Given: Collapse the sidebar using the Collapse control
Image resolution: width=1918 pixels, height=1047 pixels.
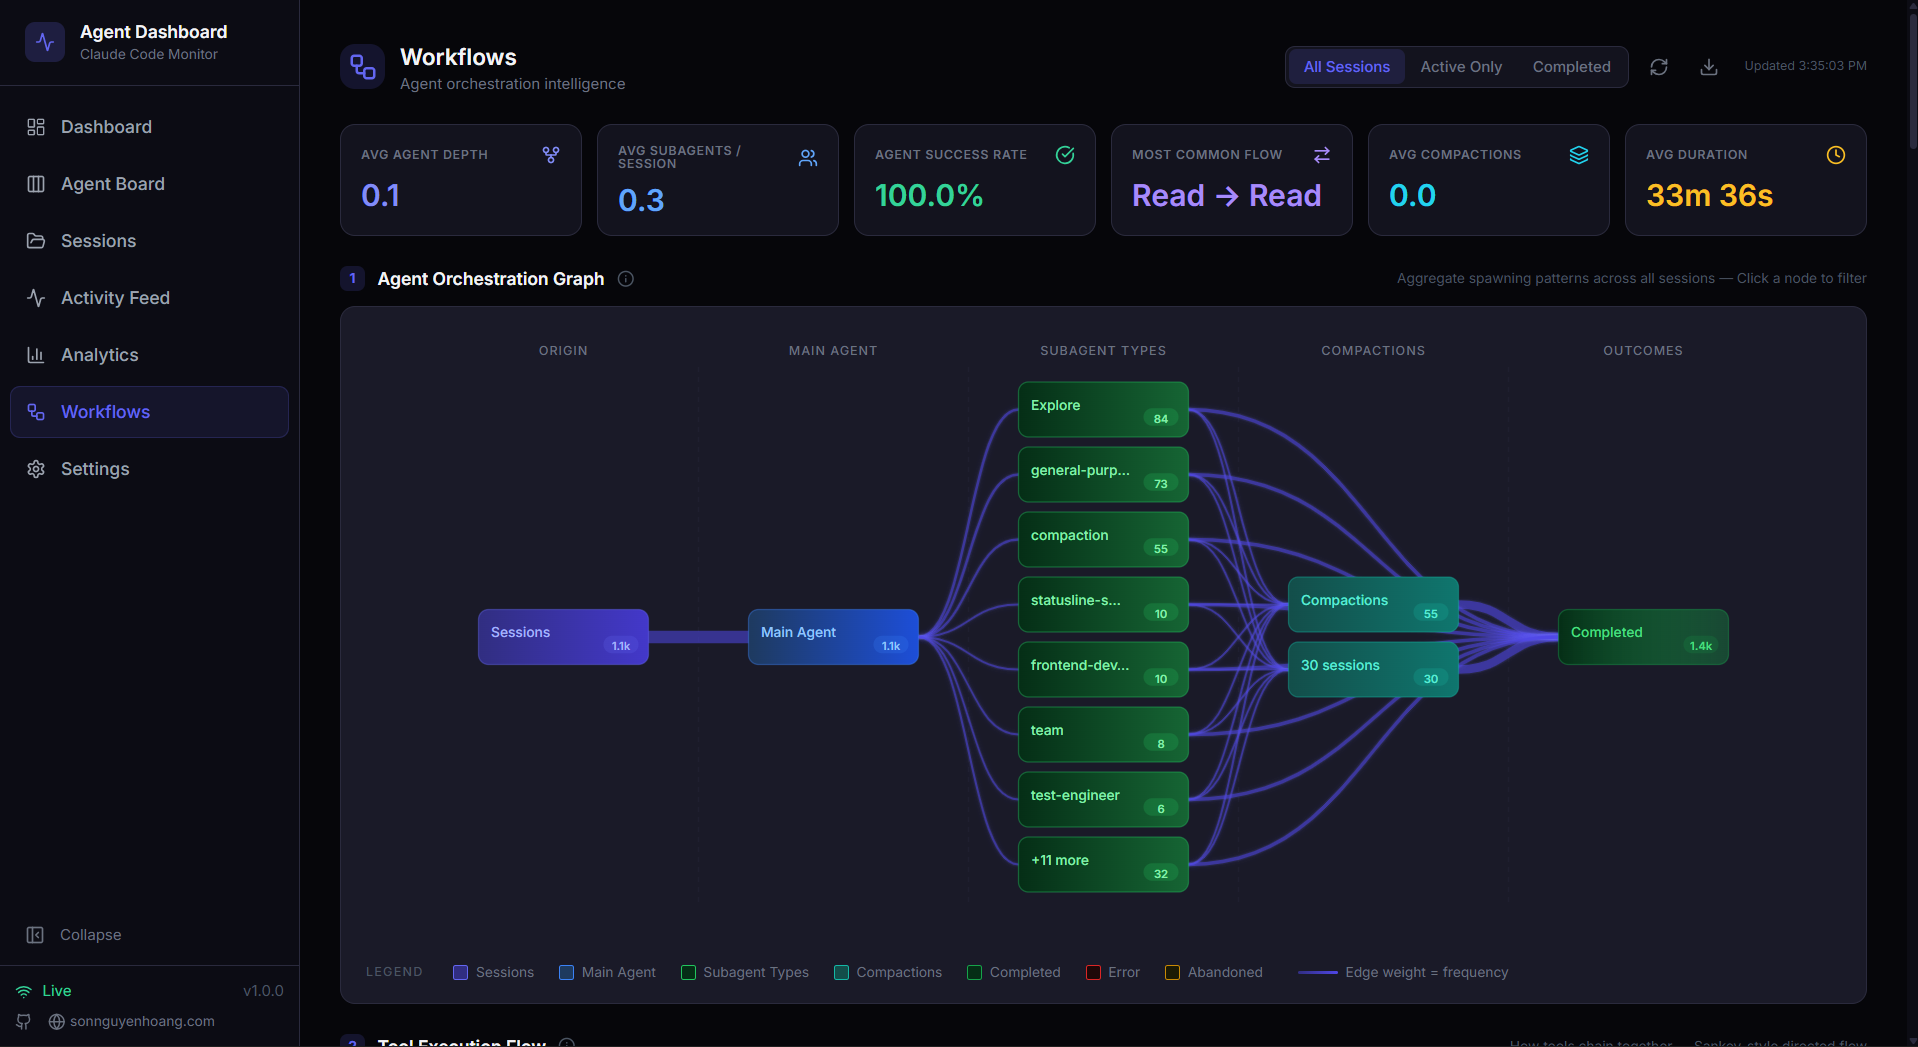Looking at the screenshot, I should click(x=74, y=934).
